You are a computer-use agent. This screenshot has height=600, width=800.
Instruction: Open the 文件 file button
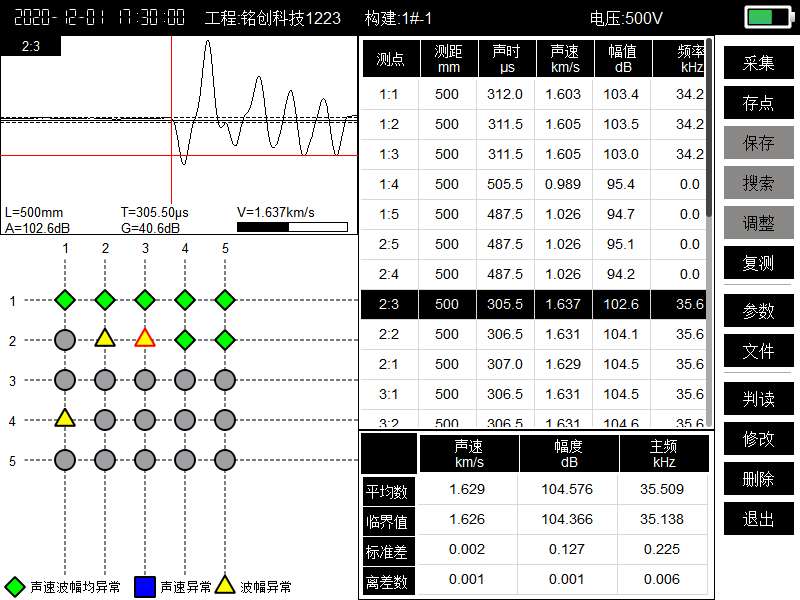click(758, 351)
